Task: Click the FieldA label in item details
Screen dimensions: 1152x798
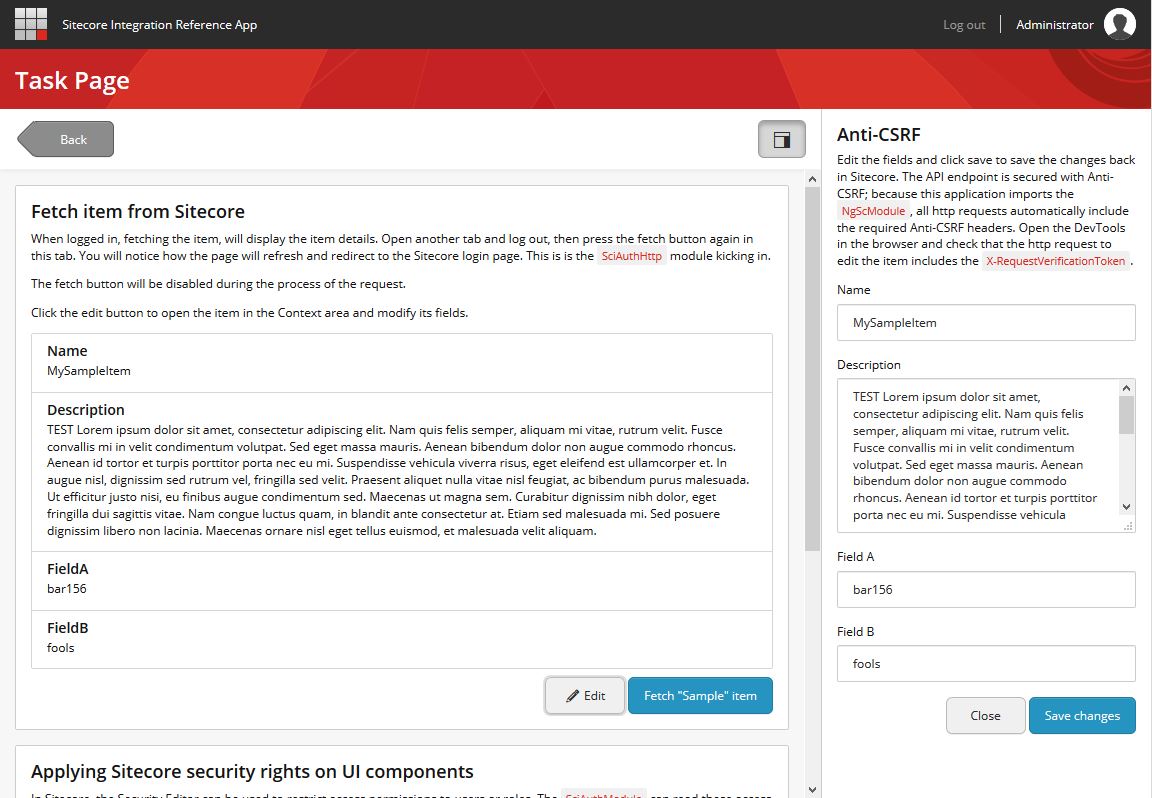Action: click(68, 569)
